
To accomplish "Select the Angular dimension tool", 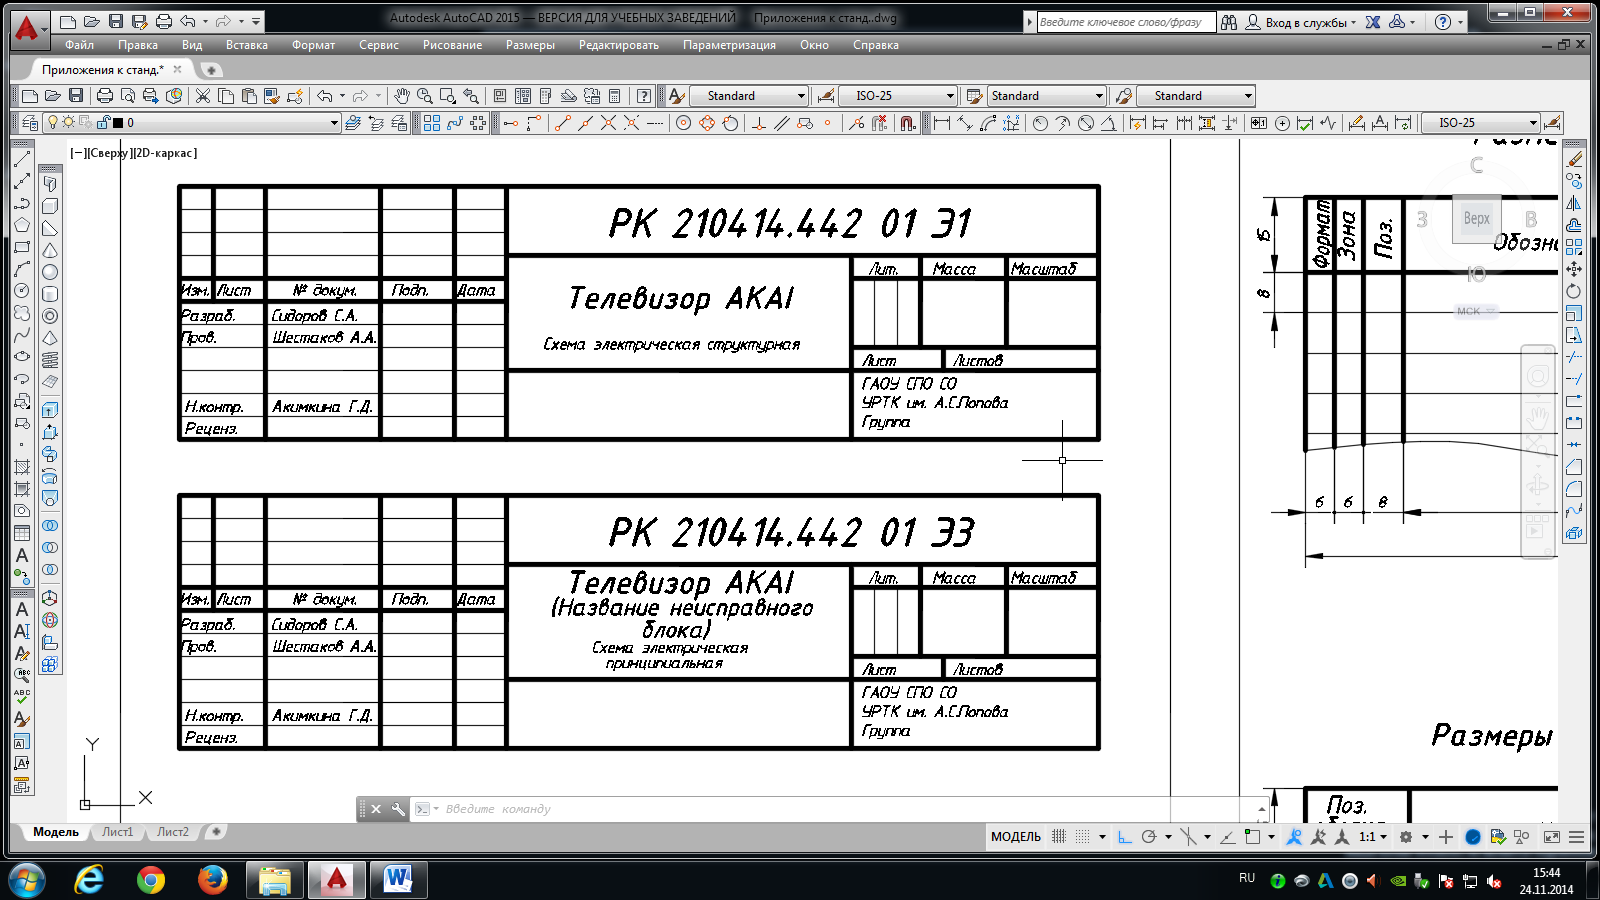I will tap(1108, 123).
